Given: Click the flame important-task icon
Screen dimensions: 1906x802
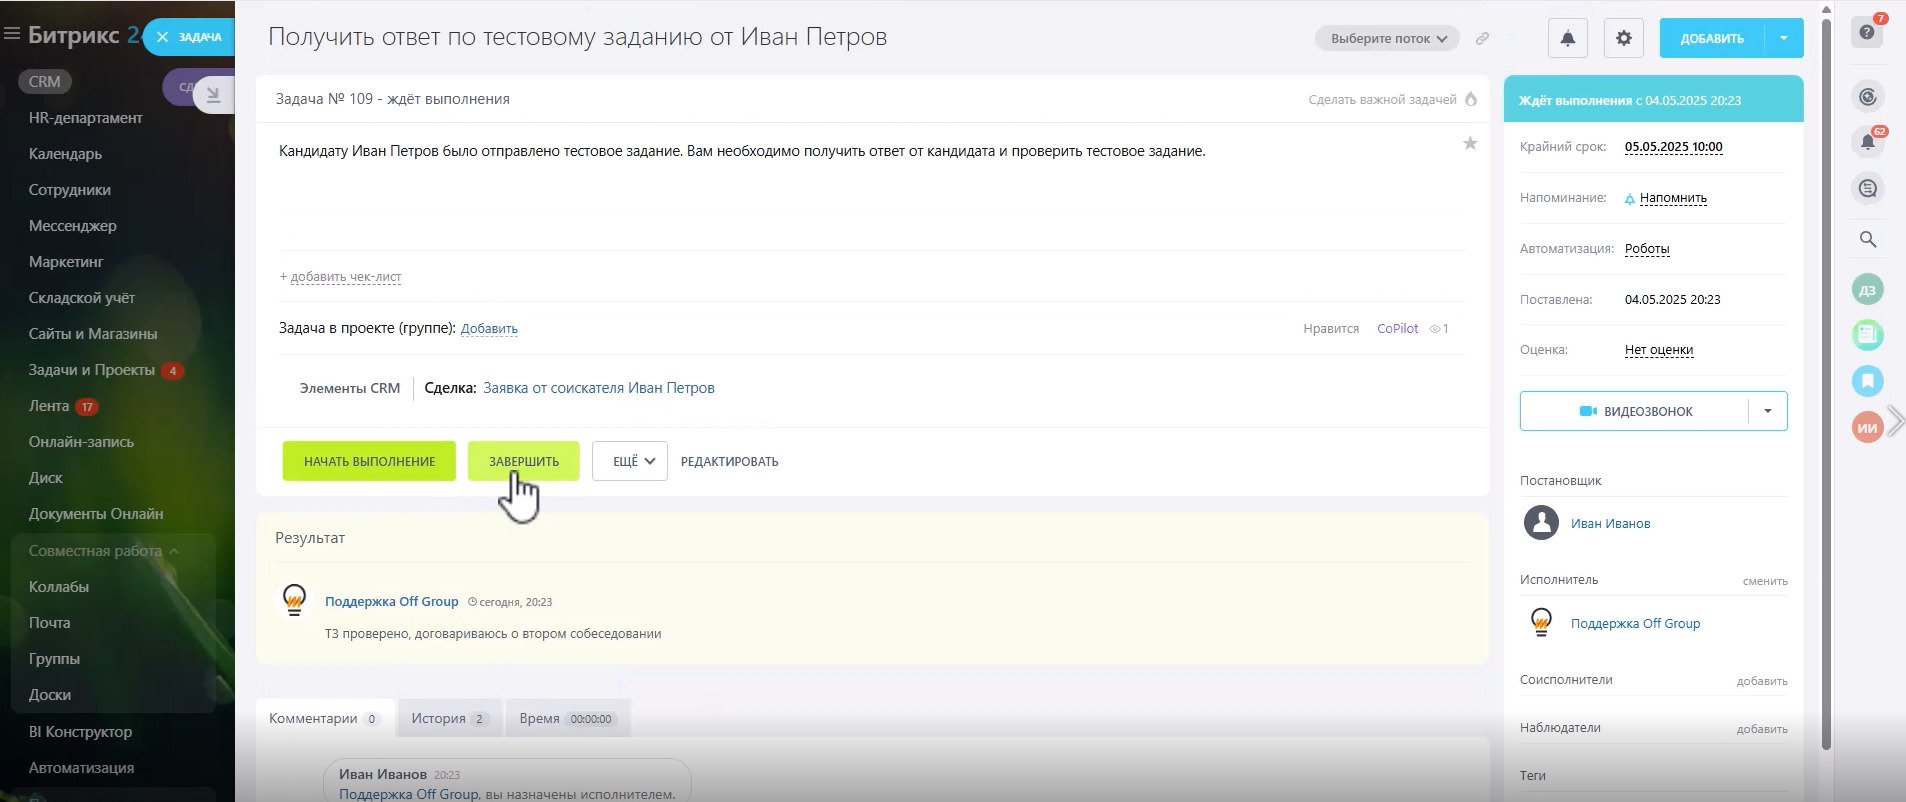Looking at the screenshot, I should [1471, 99].
